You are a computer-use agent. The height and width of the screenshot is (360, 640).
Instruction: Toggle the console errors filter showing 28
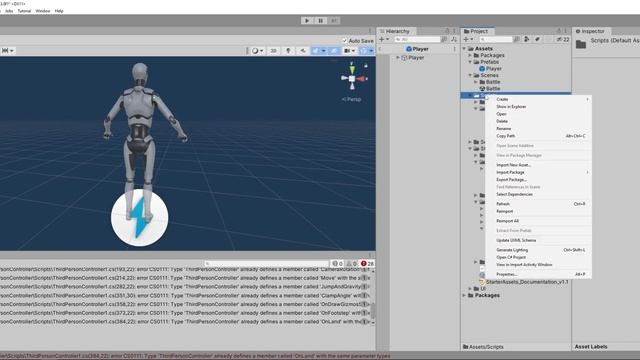pos(367,264)
